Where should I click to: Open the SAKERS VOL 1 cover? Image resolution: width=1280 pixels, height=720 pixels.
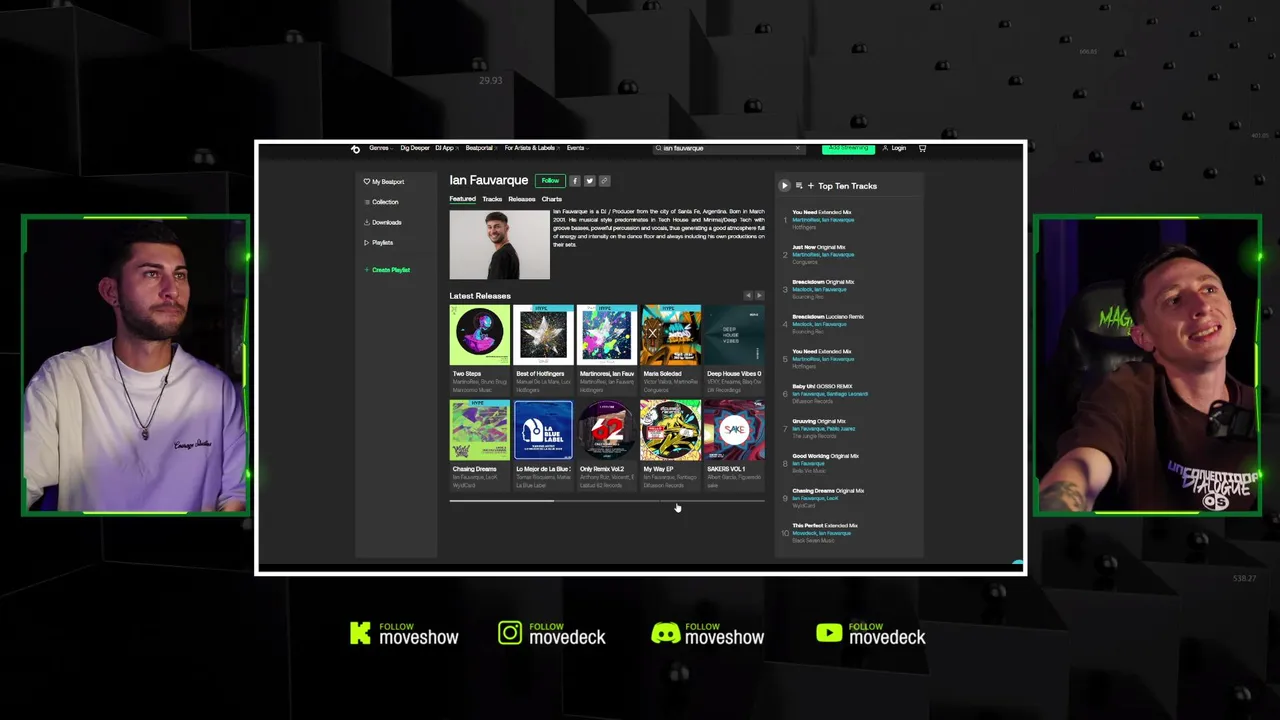[734, 430]
